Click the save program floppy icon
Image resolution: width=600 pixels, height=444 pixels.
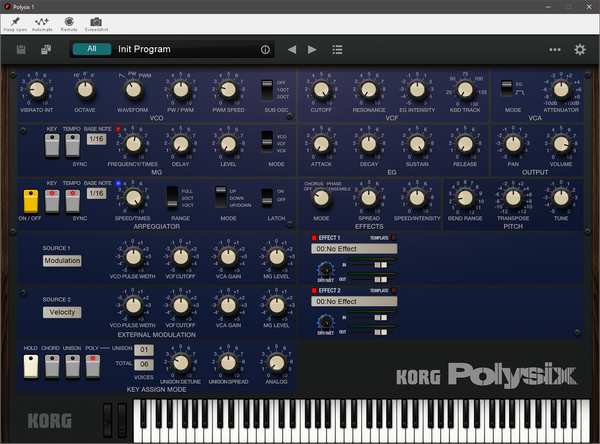(x=21, y=49)
